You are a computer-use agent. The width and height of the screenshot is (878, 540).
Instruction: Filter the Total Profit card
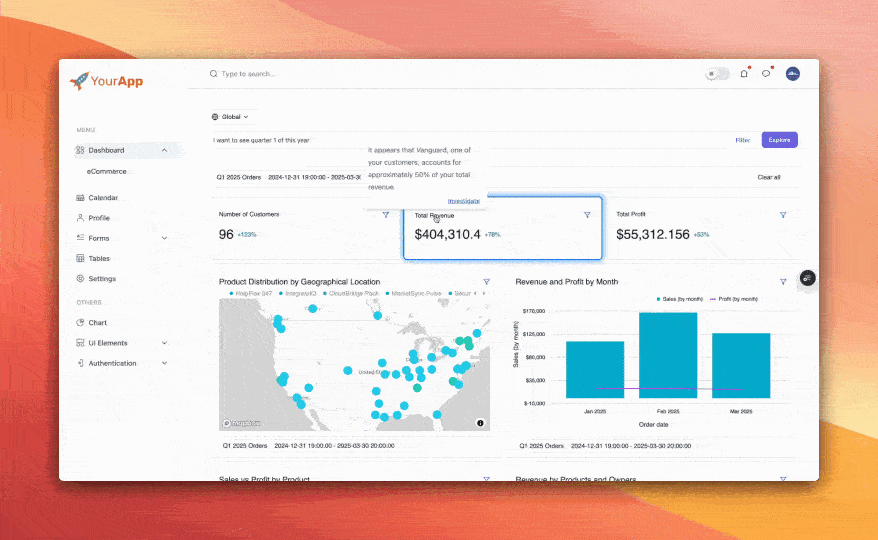783,215
